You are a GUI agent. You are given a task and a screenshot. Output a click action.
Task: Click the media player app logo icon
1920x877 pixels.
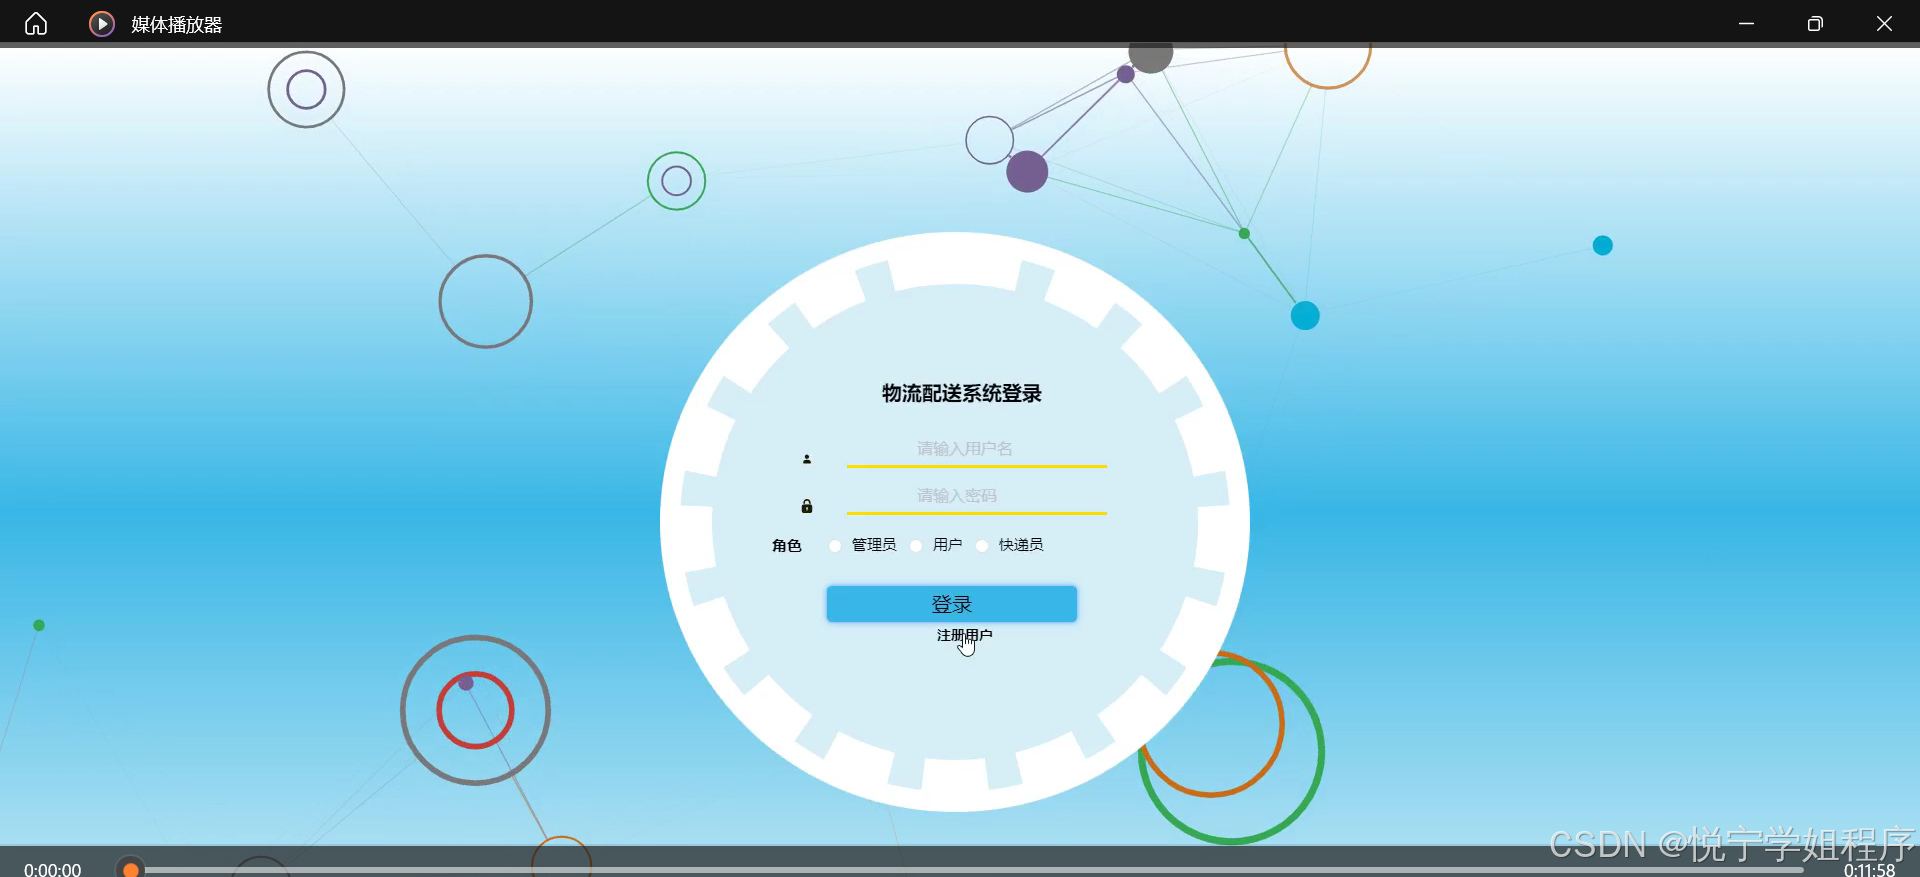click(102, 24)
